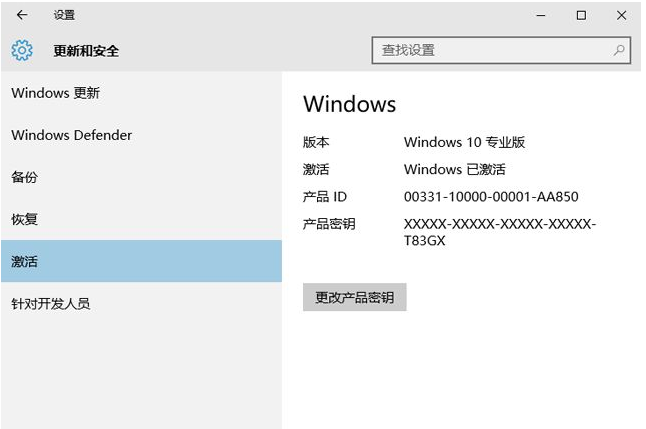This screenshot has width=646, height=429.
Task: Click the gear icon beside 更新和安全
Action: pos(22,50)
